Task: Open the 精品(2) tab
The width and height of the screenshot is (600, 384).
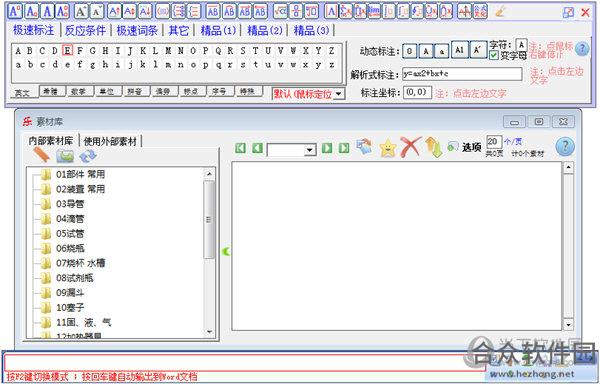Action: (265, 30)
